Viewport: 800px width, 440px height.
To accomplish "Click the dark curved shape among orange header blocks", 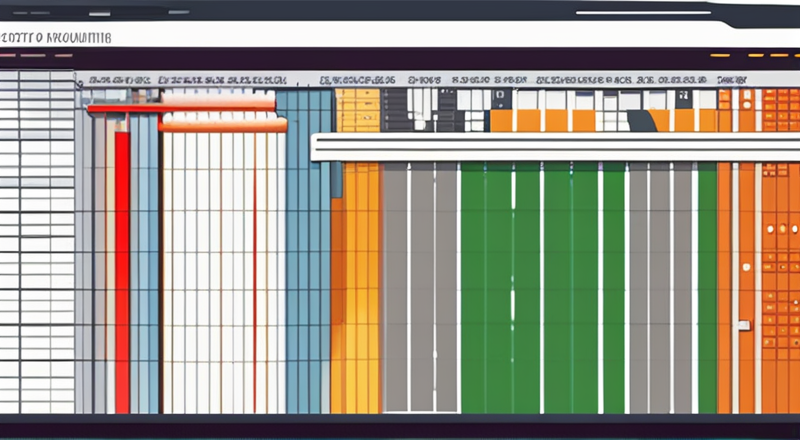I will point(642,121).
